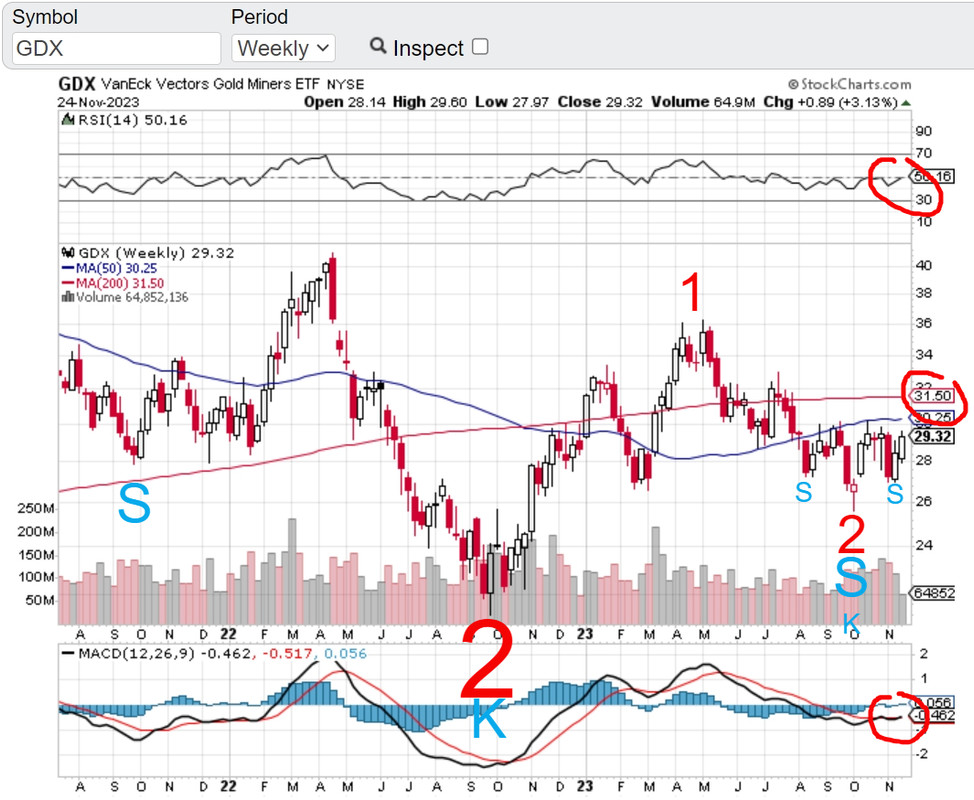Image resolution: width=974 pixels, height=800 pixels.
Task: Click the MACD(12,26,9) legend label
Action: pos(136,653)
